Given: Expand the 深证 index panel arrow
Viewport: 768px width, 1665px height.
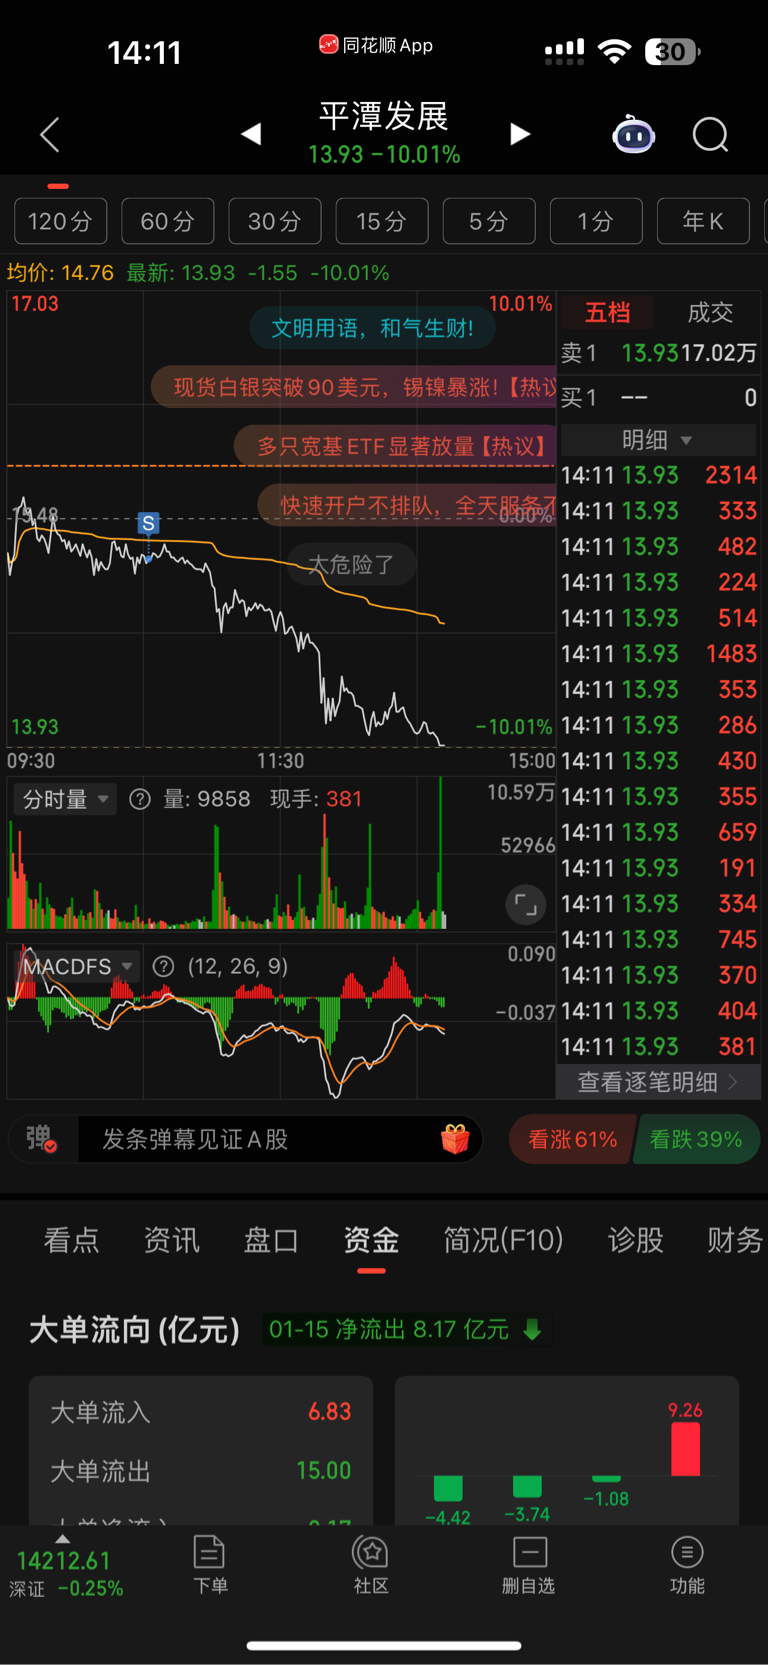Looking at the screenshot, I should (x=62, y=1539).
